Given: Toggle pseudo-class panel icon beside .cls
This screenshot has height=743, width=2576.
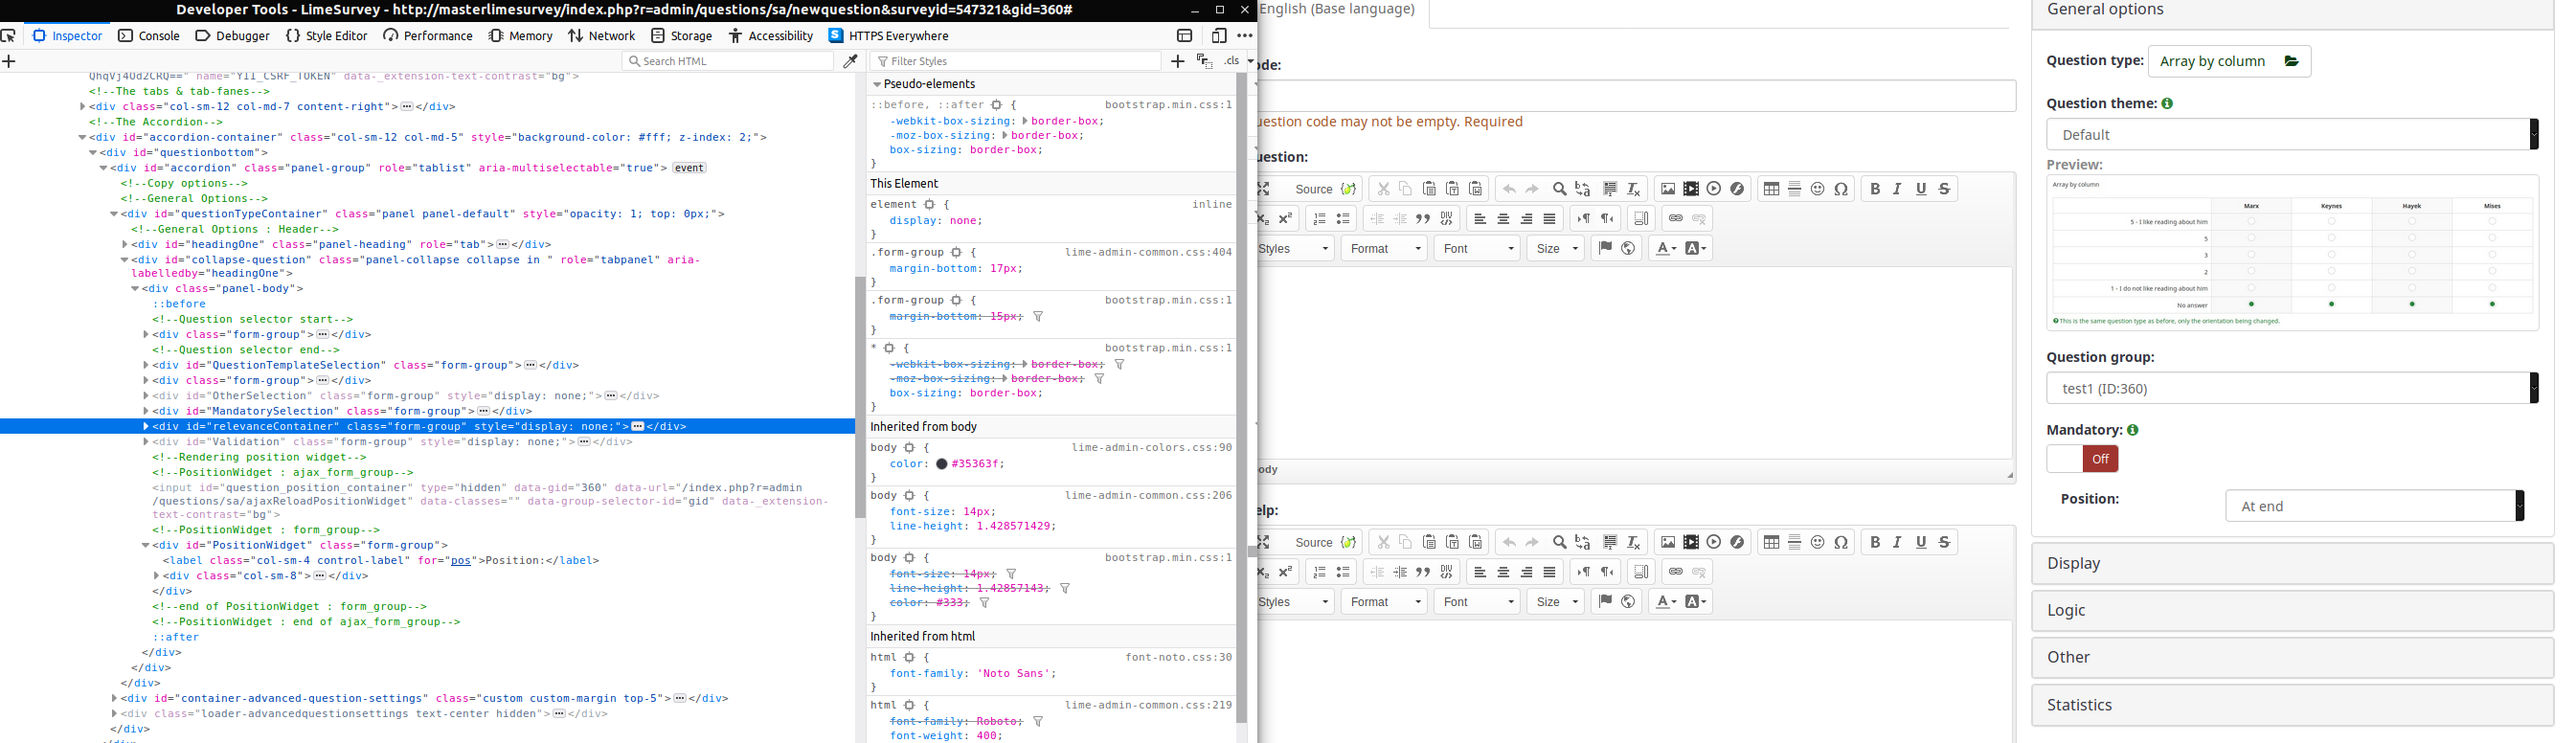Looking at the screenshot, I should click(1204, 62).
